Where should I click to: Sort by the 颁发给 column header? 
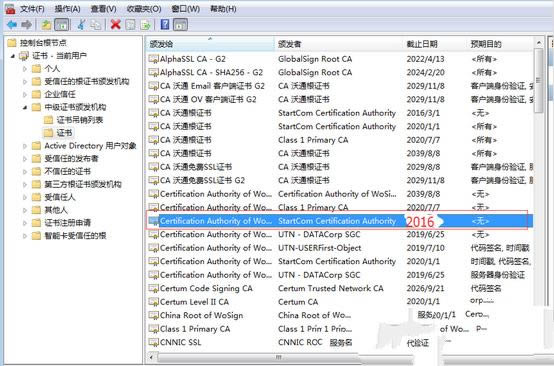pos(210,44)
